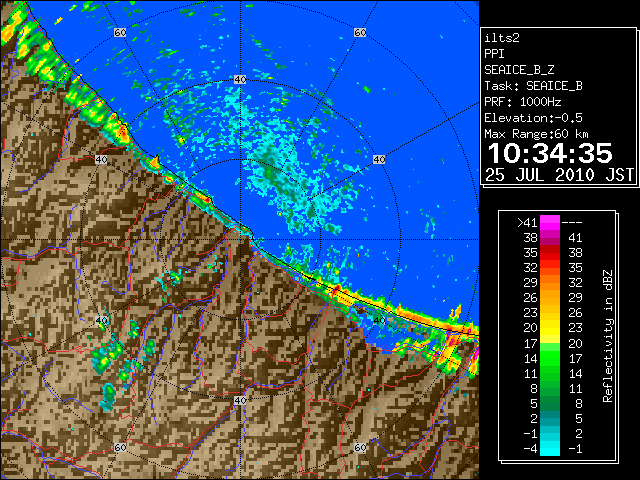Select the "SEAICE_B_Z" product label

tap(519, 70)
